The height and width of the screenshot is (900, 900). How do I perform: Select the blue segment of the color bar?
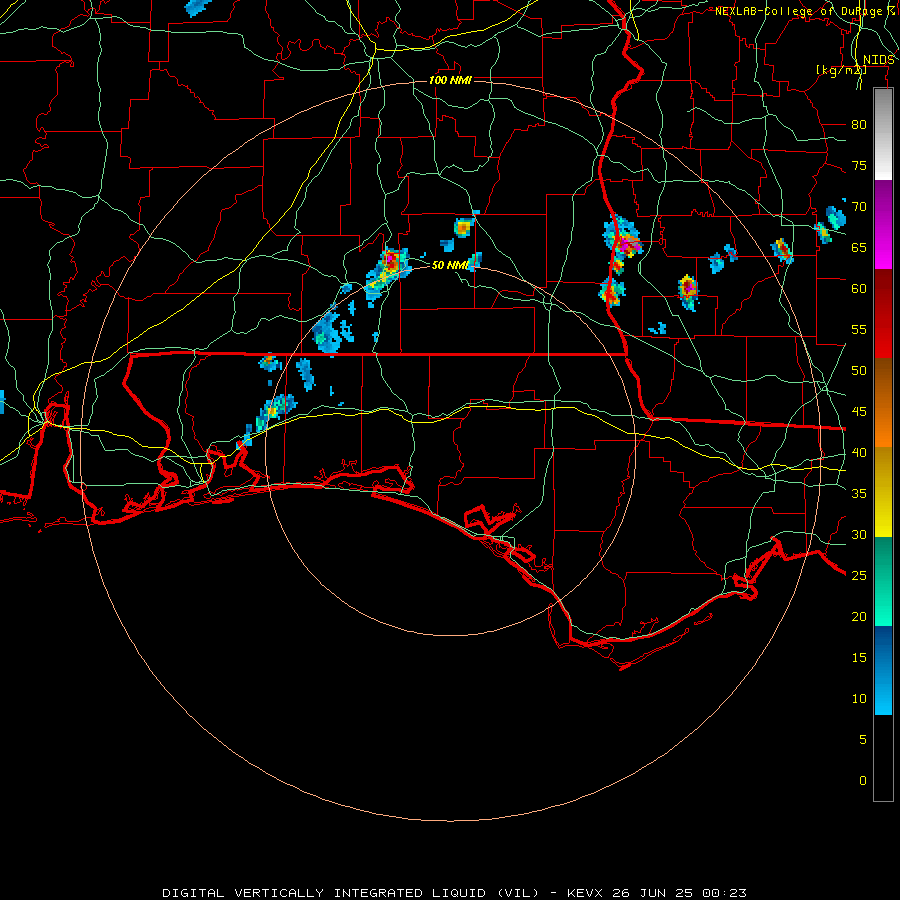click(883, 670)
